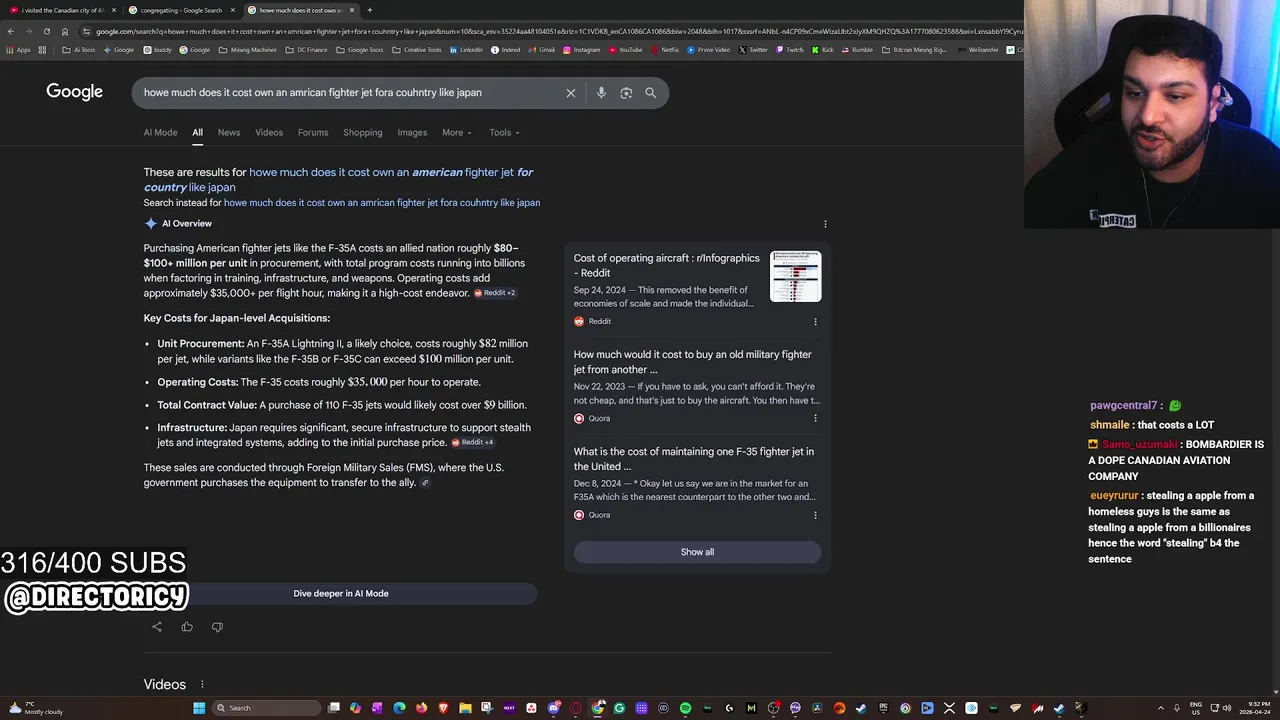This screenshot has height=720, width=1280.
Task: Select the Videos results tab
Action: tap(269, 132)
